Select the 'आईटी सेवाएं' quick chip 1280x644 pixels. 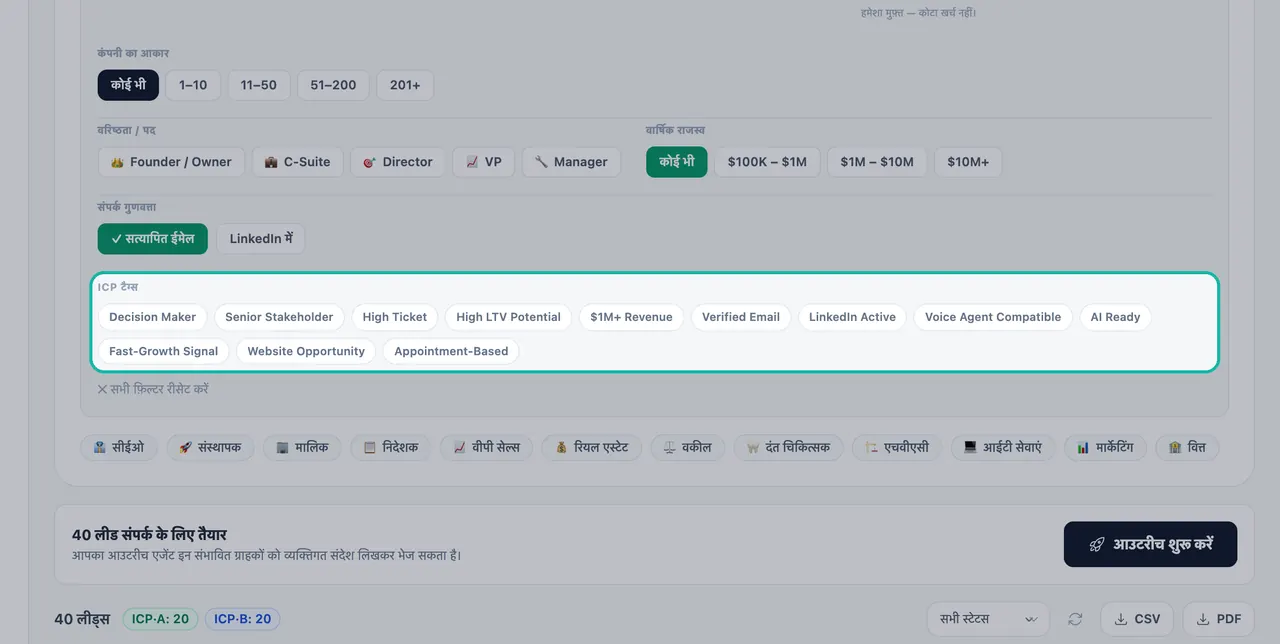[x=1003, y=447]
